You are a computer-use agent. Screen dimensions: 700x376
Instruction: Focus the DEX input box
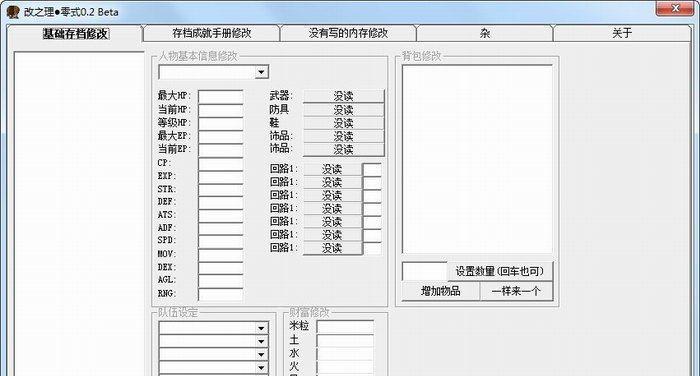coord(221,267)
